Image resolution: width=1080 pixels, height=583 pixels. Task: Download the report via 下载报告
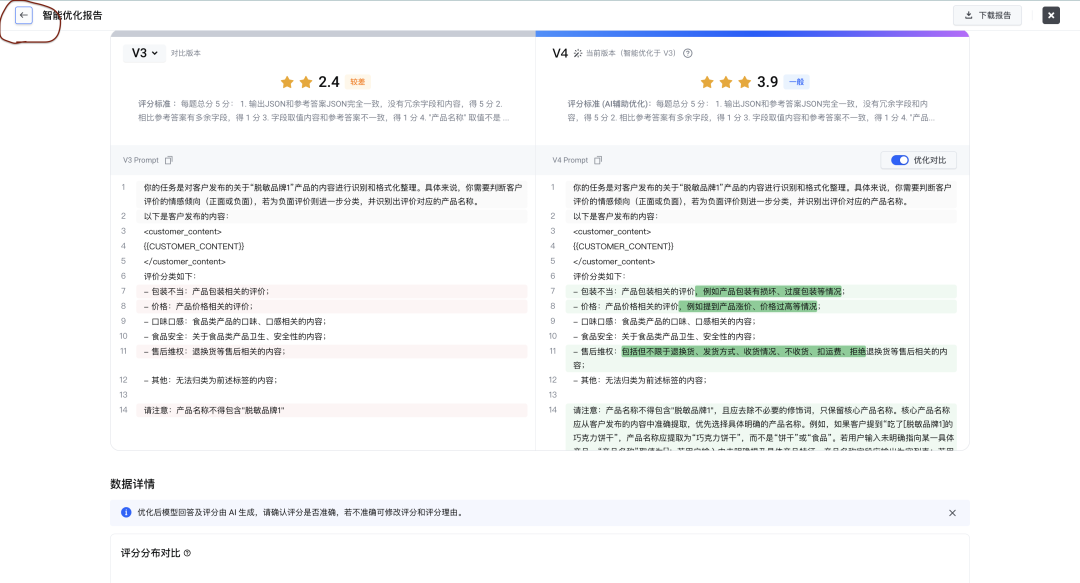(x=988, y=15)
